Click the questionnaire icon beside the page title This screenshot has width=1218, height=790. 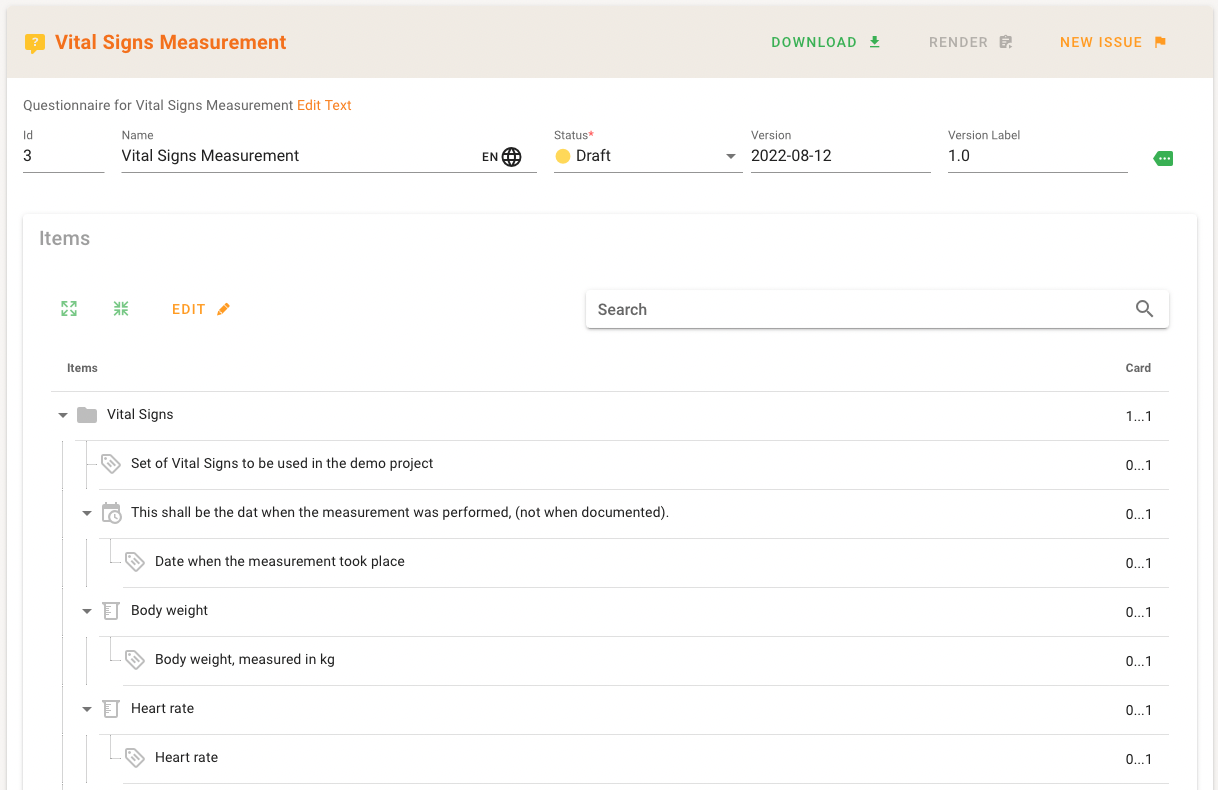click(35, 43)
